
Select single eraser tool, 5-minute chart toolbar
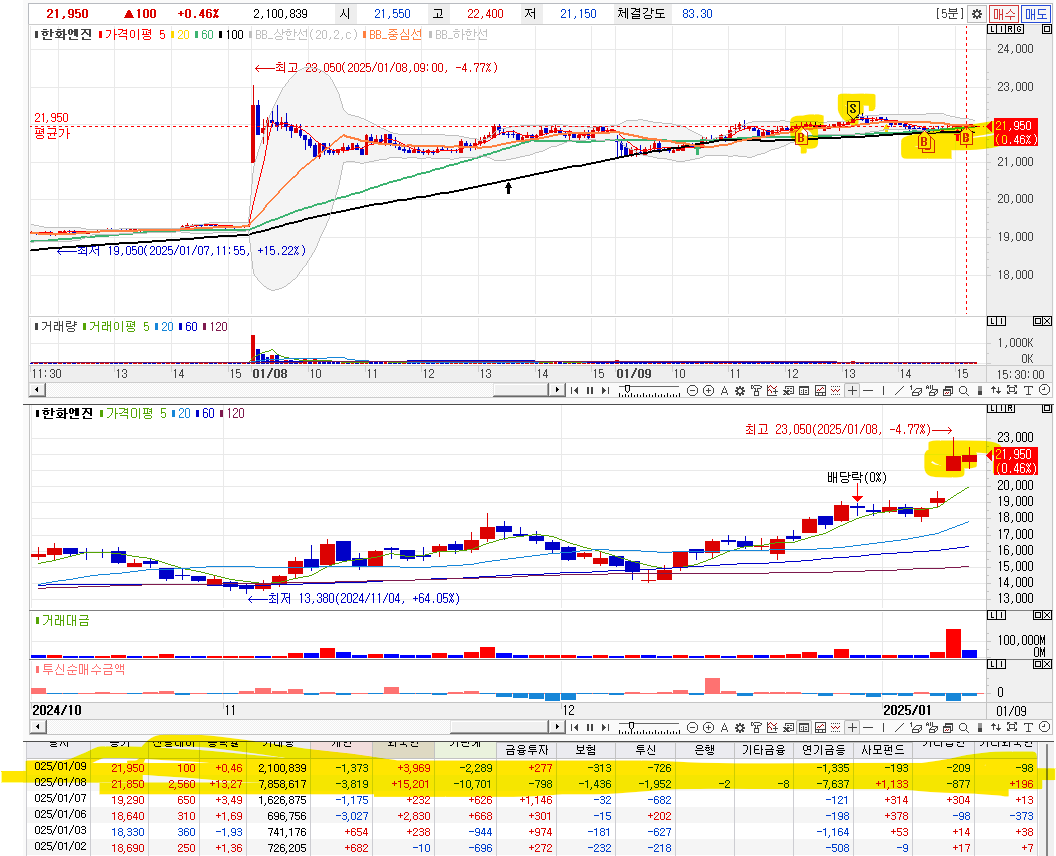coord(916,391)
